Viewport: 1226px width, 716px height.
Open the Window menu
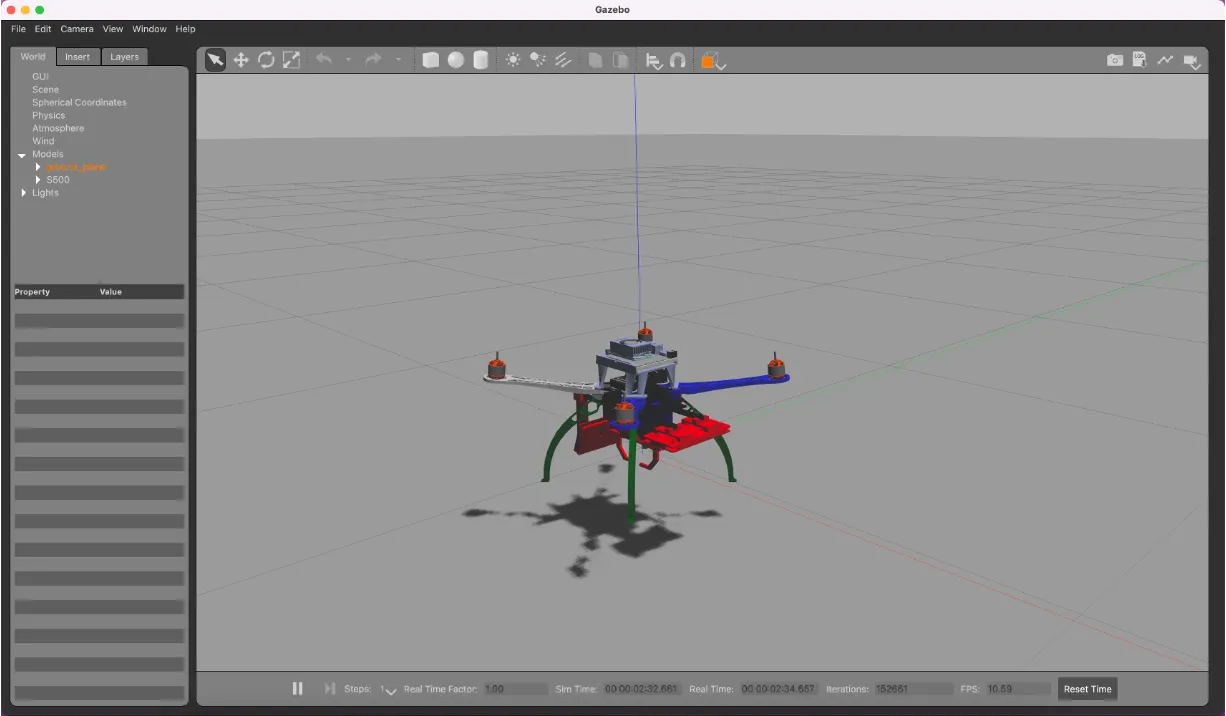coord(150,29)
